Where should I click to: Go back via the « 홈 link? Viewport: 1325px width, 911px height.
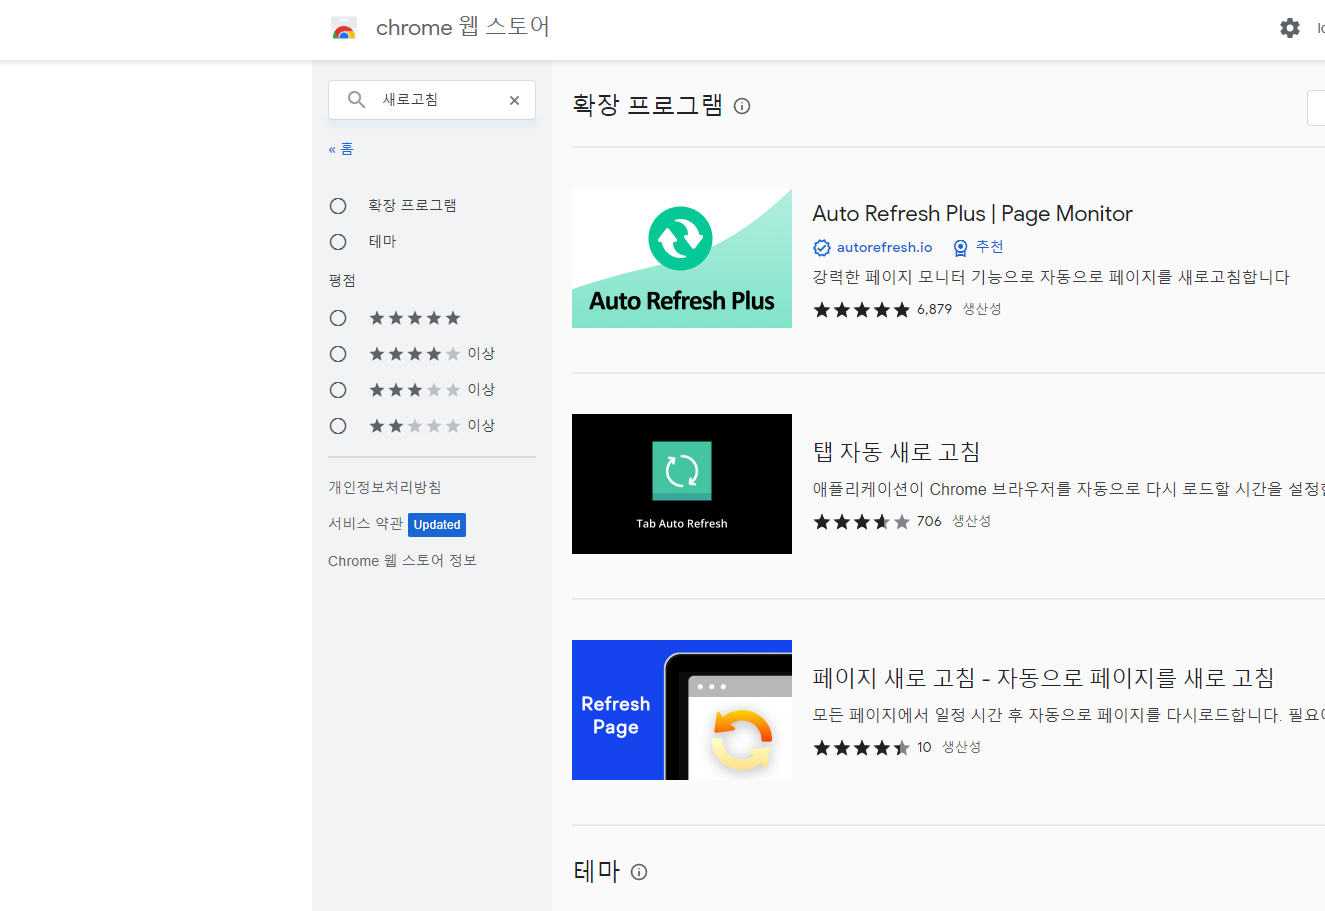click(341, 149)
